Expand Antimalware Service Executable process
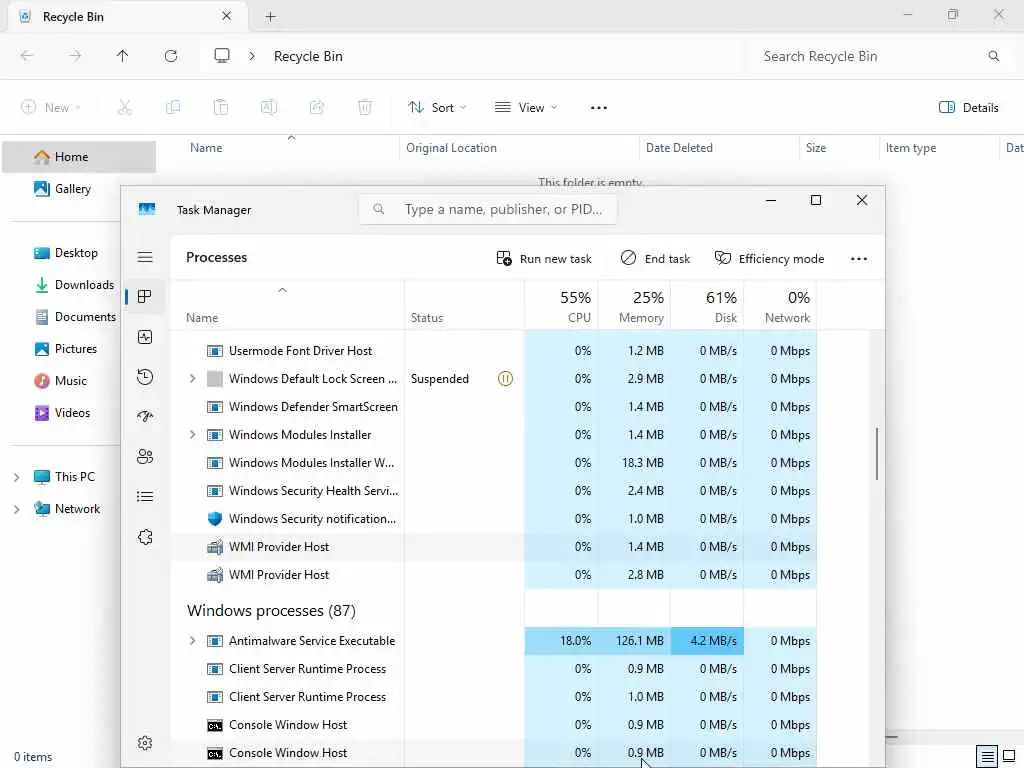Screen dimensions: 1024x768 [192, 641]
